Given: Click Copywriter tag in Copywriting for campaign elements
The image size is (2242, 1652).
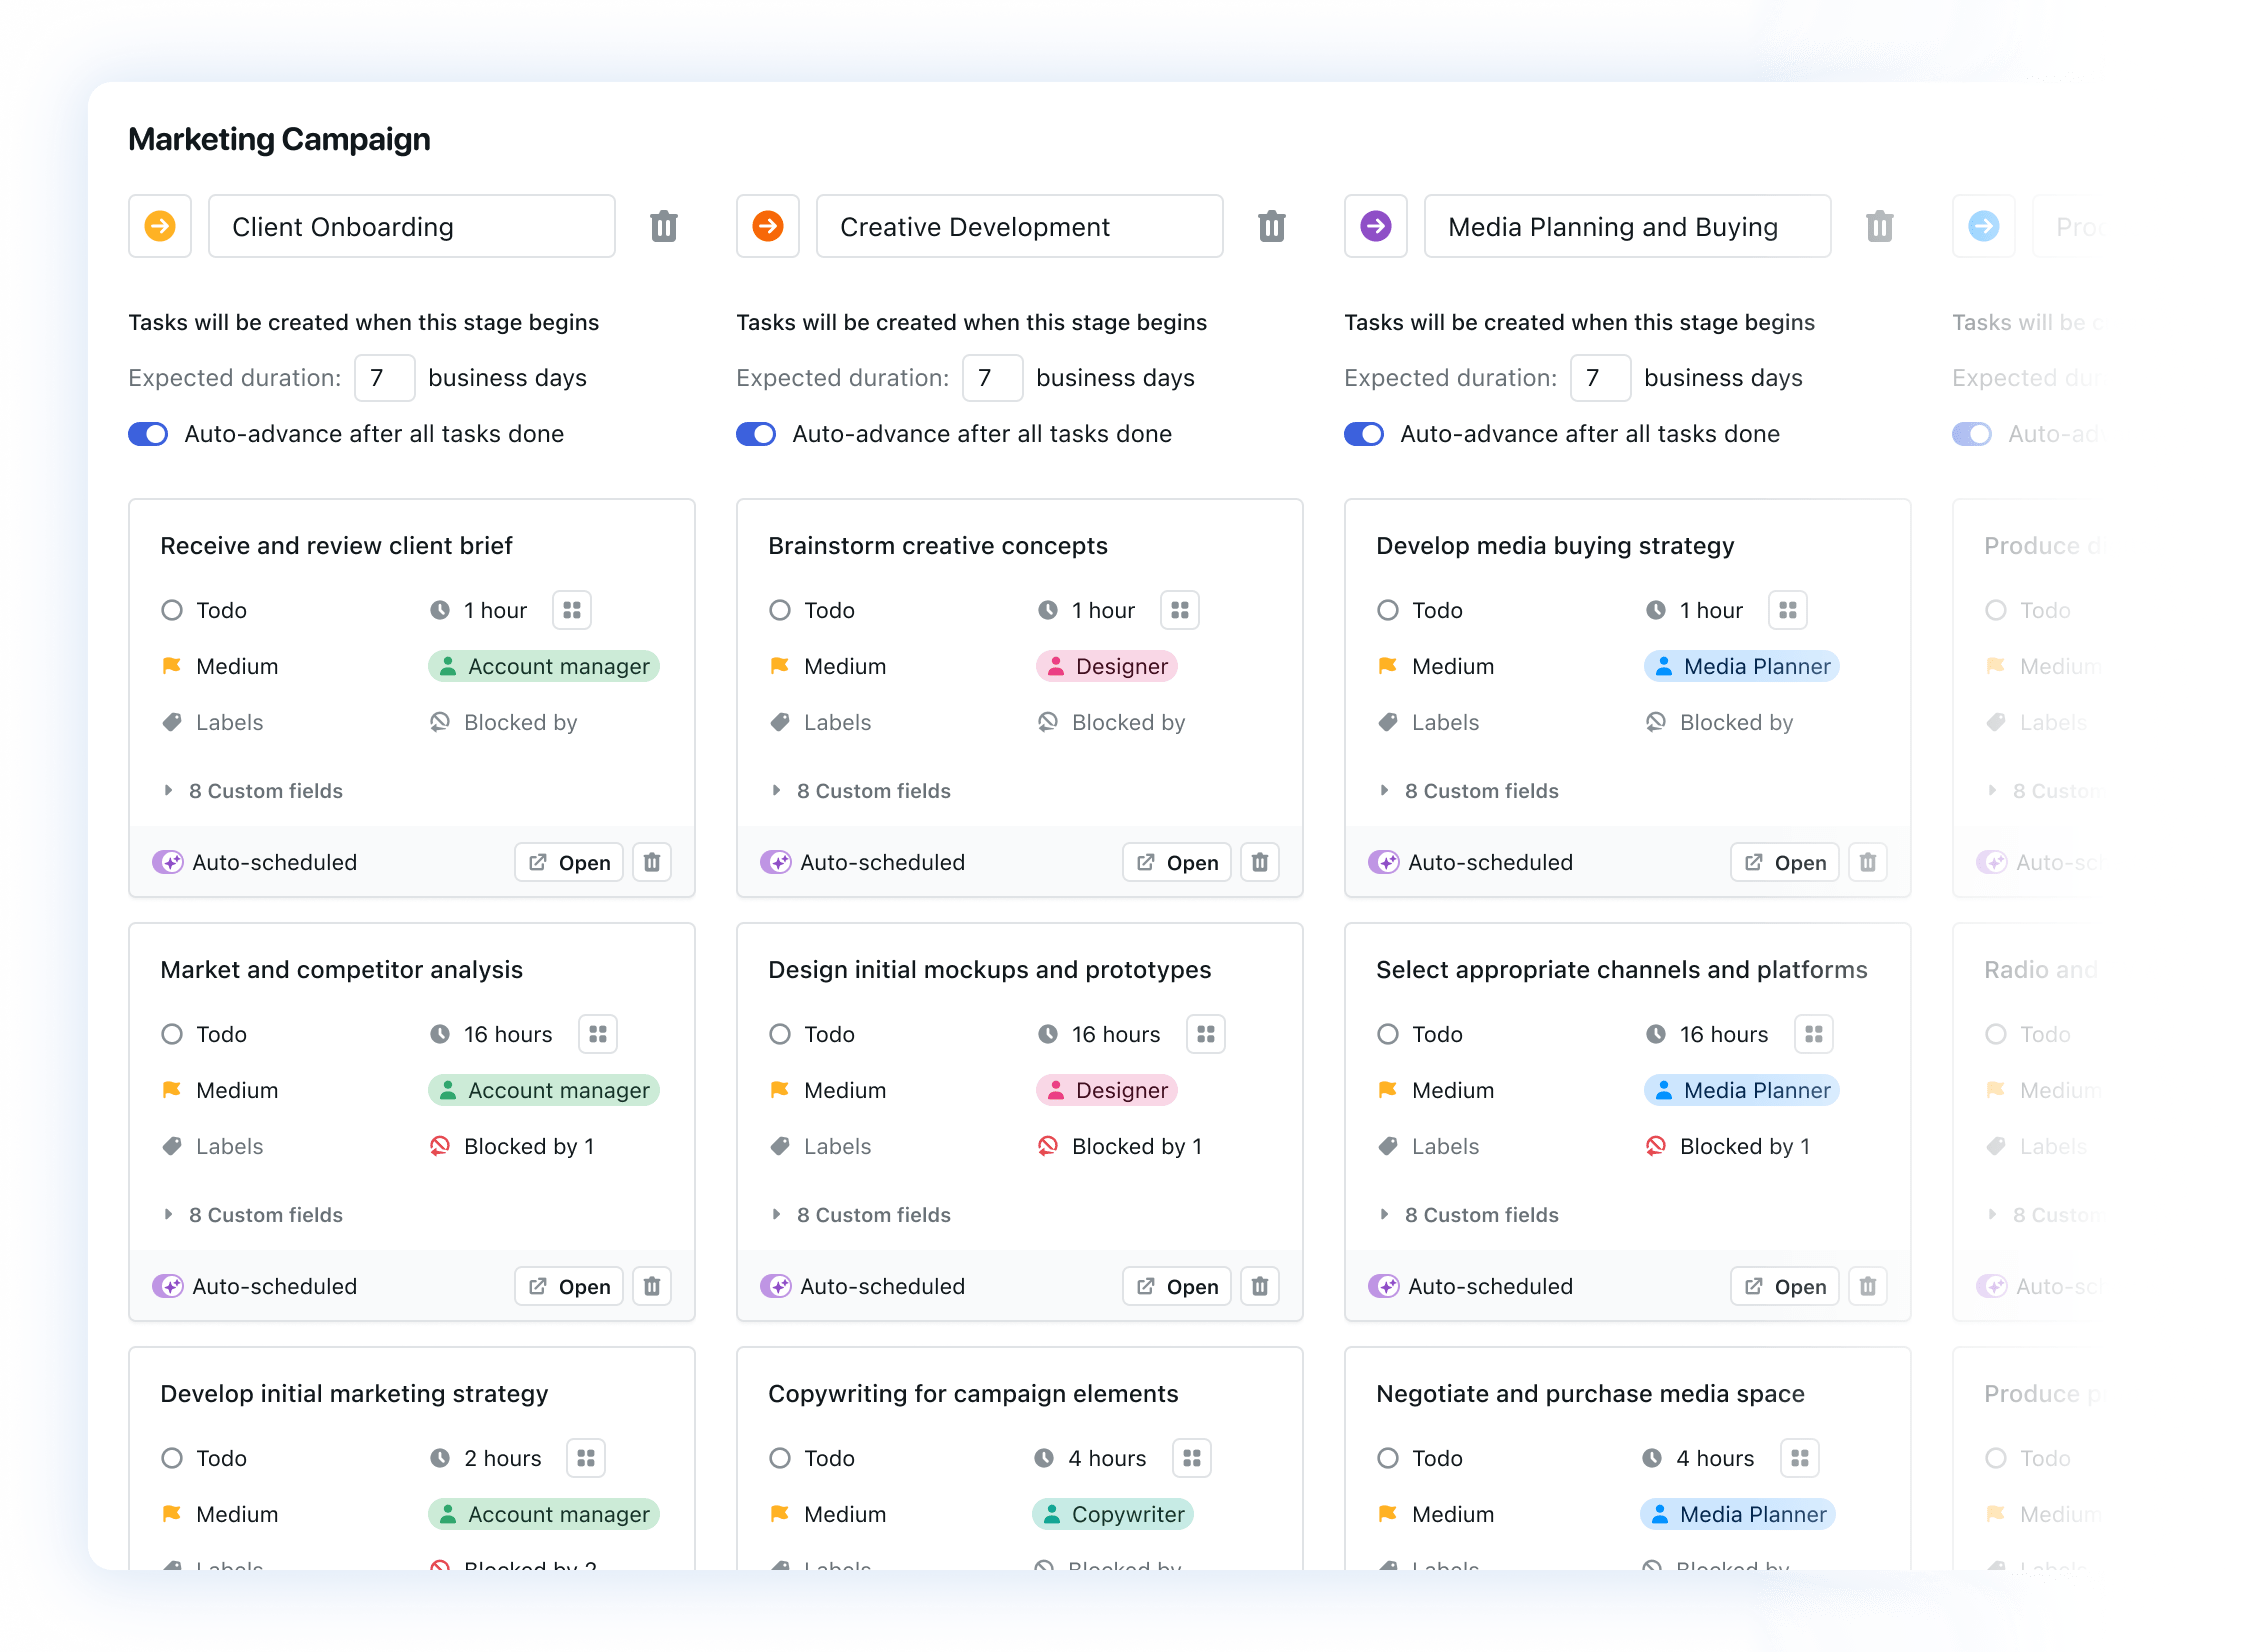Looking at the screenshot, I should 1113,1514.
